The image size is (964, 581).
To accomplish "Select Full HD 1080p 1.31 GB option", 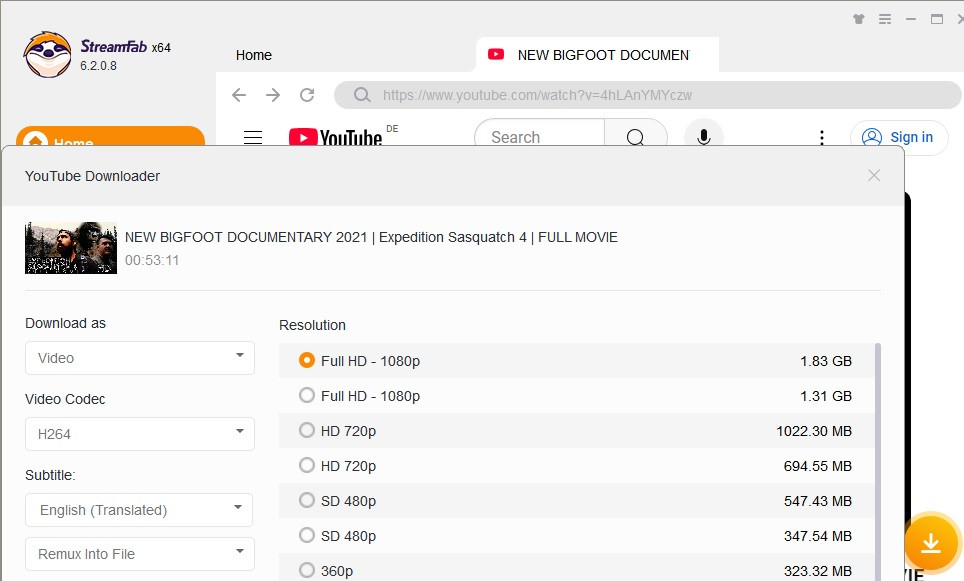I will click(307, 395).
